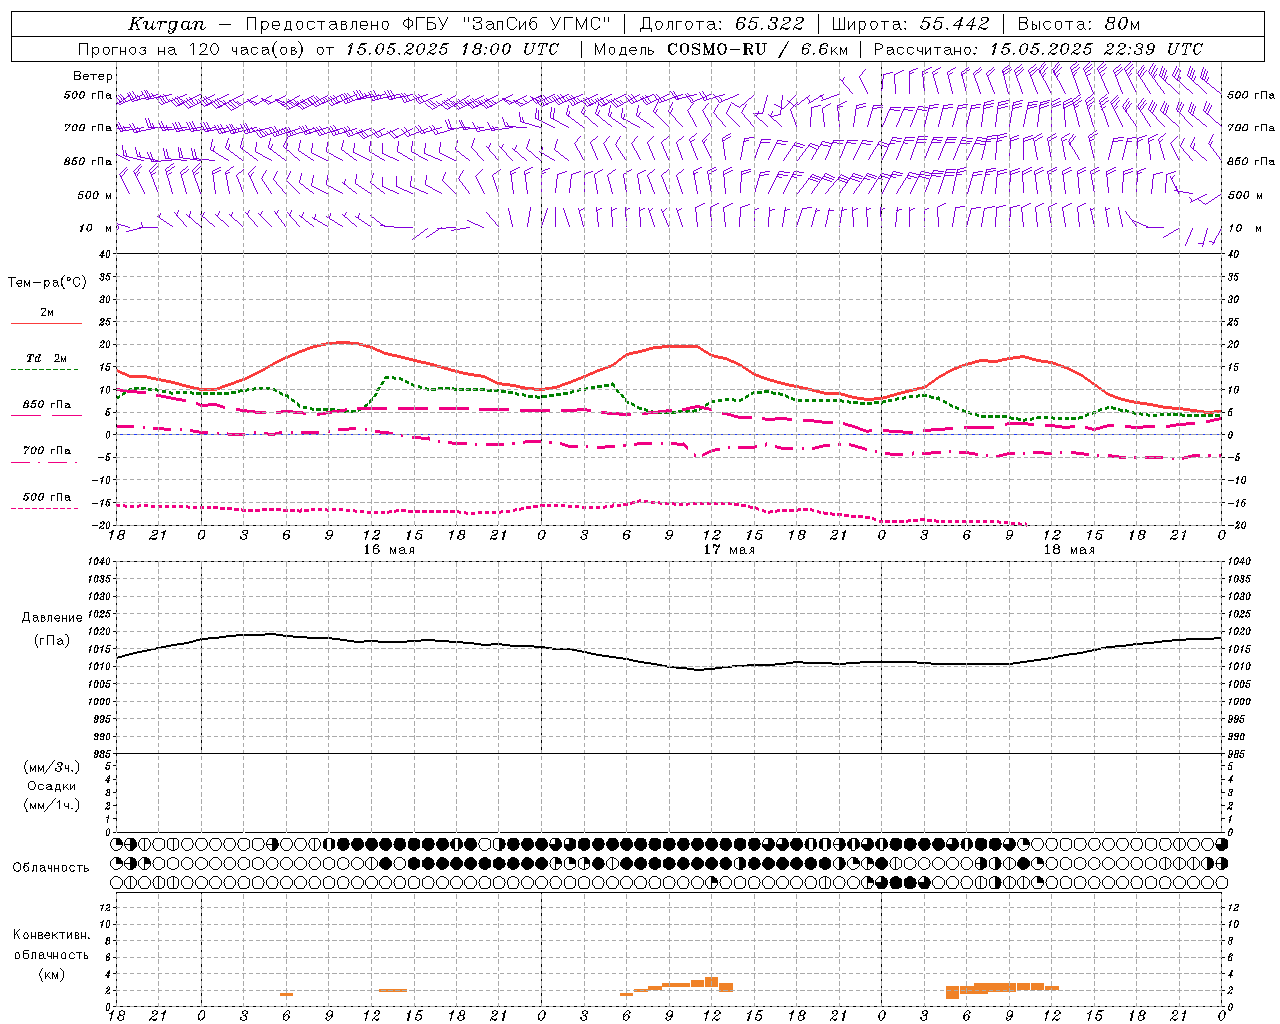Screen dimensions: 1280x1024
Task: Click the 2м temperature legend entry
Action: coord(47,312)
